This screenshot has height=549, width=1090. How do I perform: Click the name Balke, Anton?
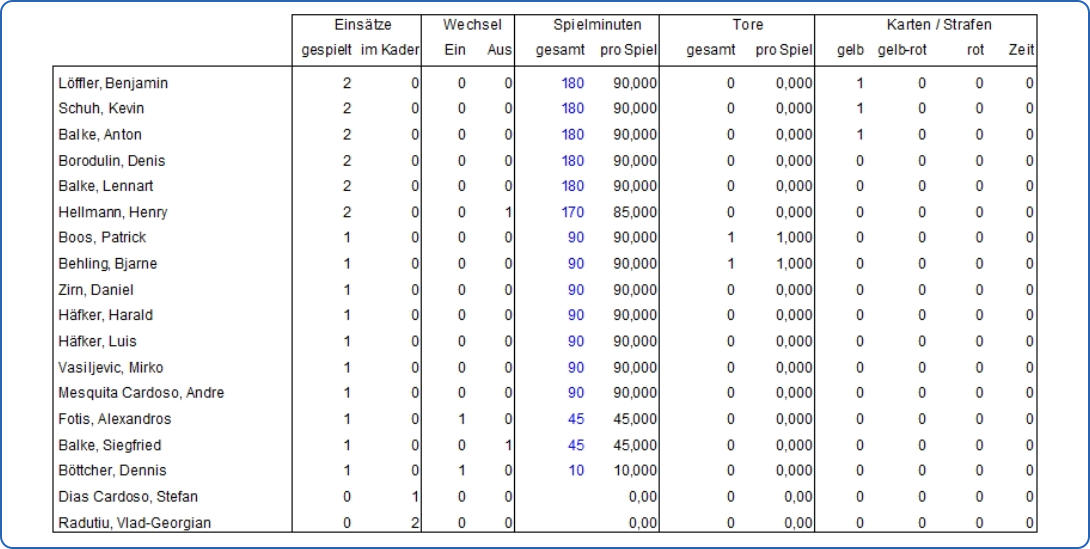(100, 135)
